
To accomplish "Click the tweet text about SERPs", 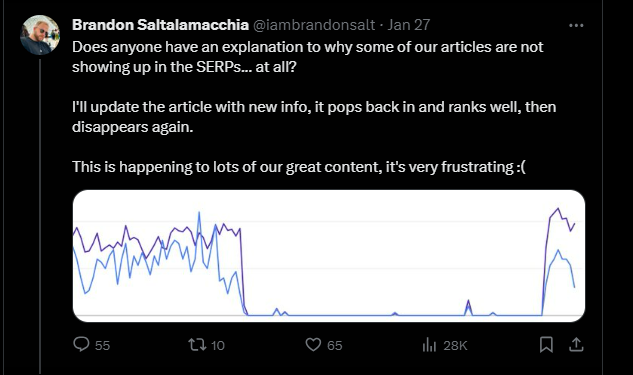I will [x=314, y=107].
